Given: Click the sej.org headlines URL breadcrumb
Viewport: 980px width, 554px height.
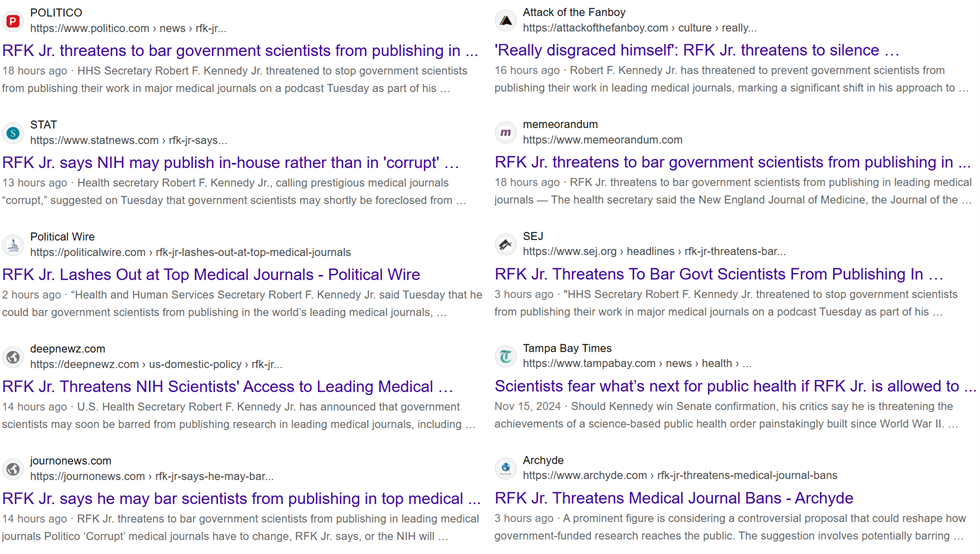Looking at the screenshot, I should pyautogui.click(x=654, y=251).
